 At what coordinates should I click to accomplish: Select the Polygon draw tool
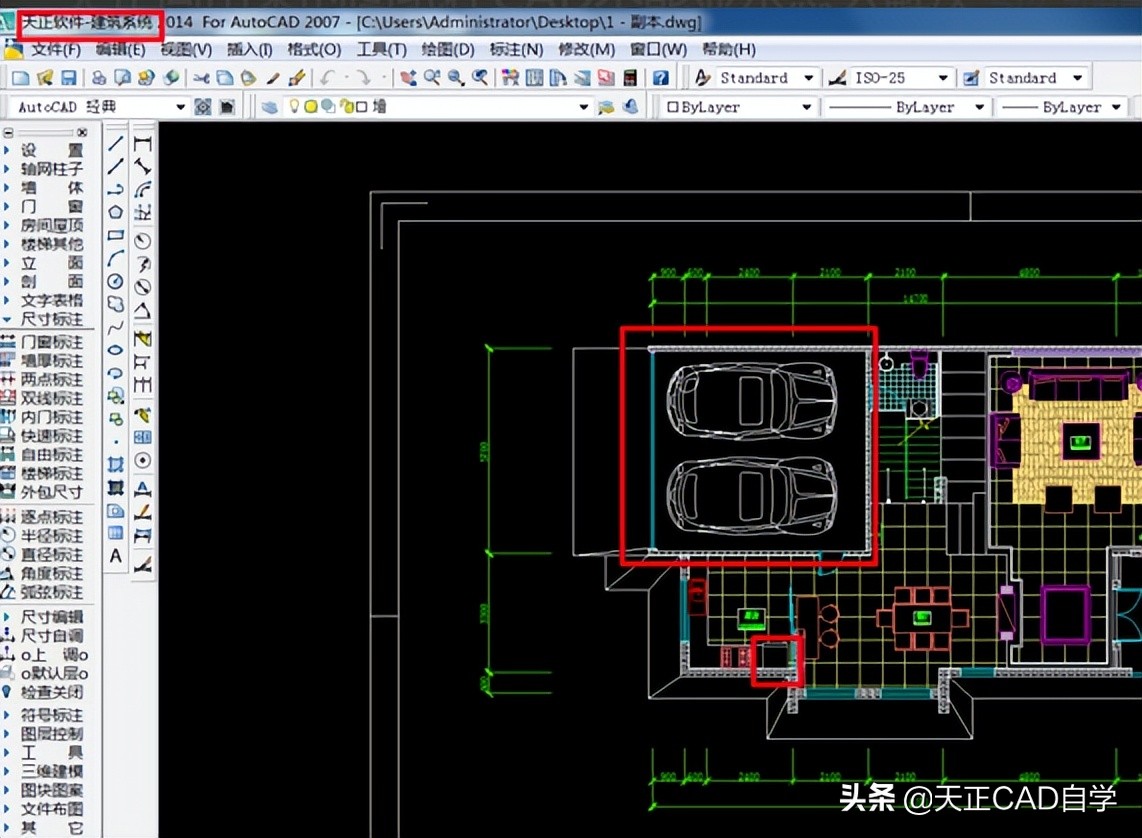pyautogui.click(x=116, y=212)
